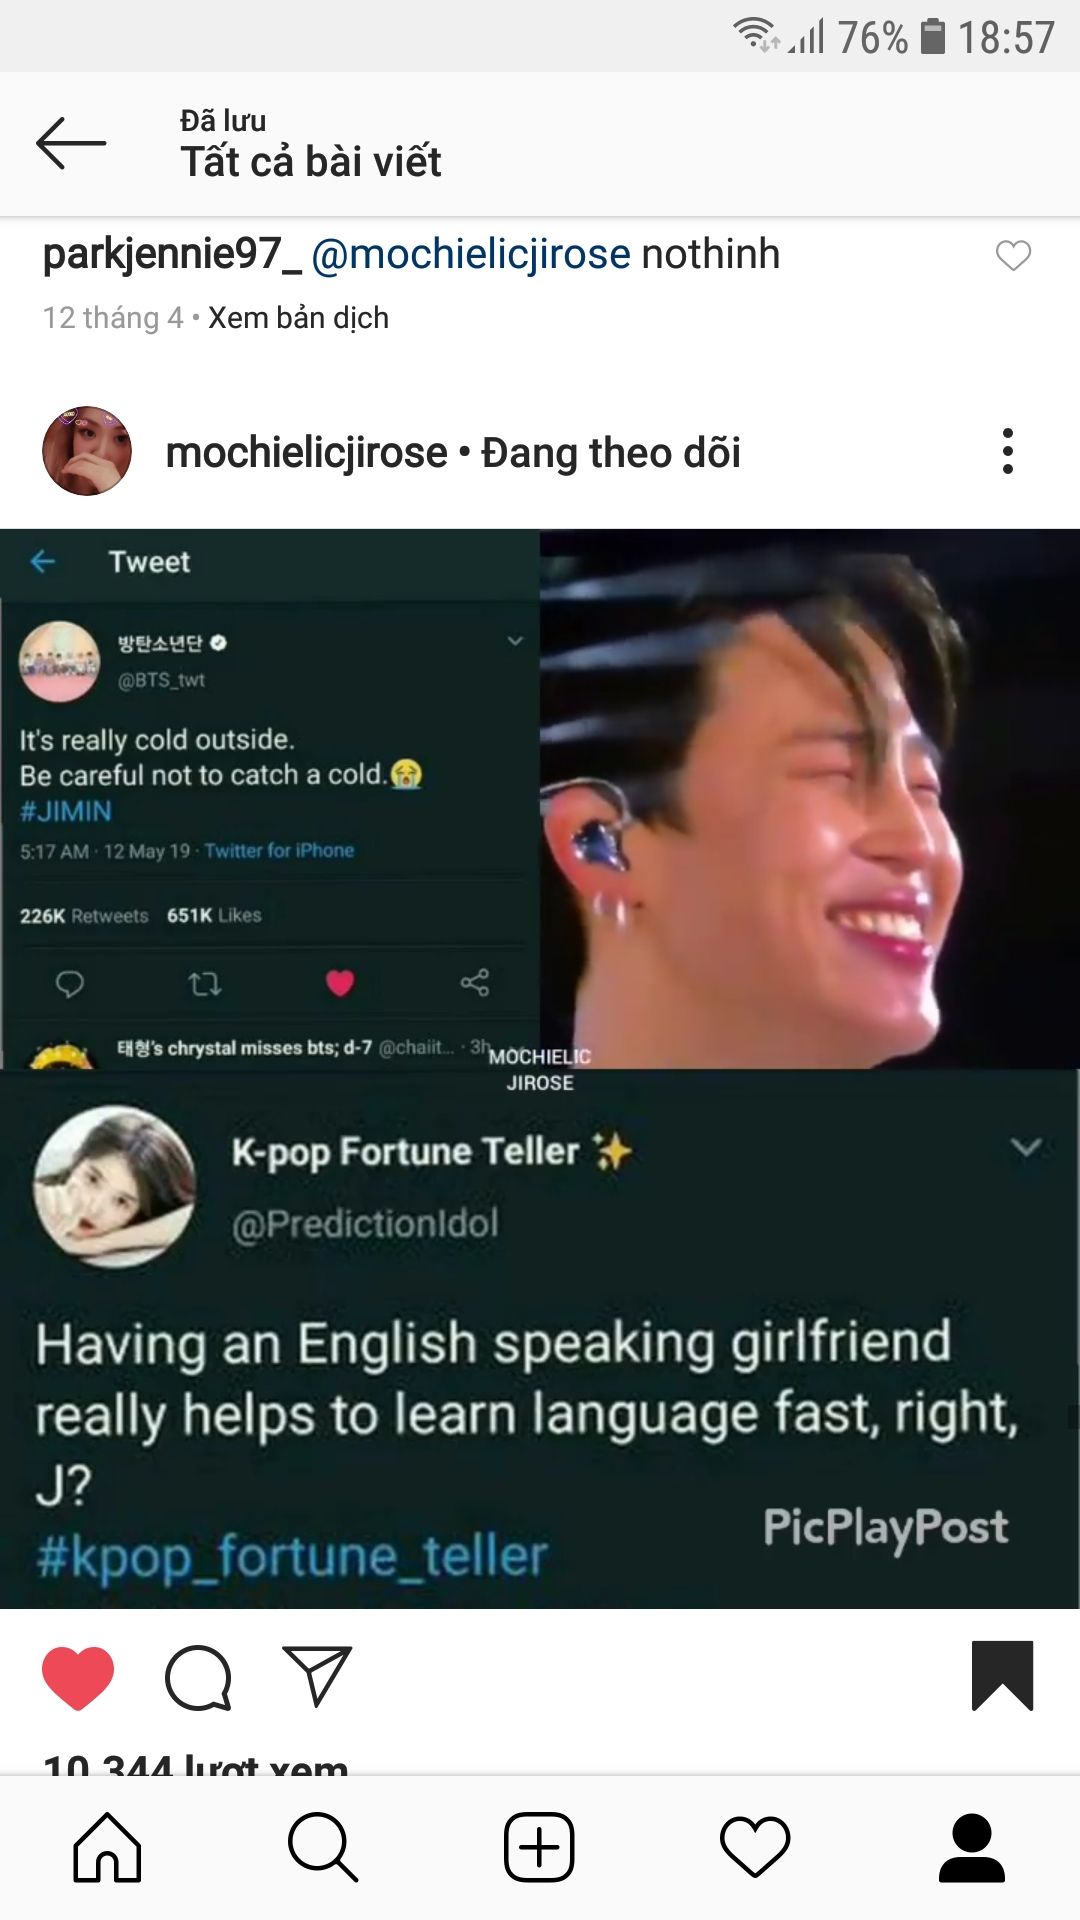Viewport: 1080px width, 1920px height.
Task: Open the Search tab
Action: pos(323,1847)
